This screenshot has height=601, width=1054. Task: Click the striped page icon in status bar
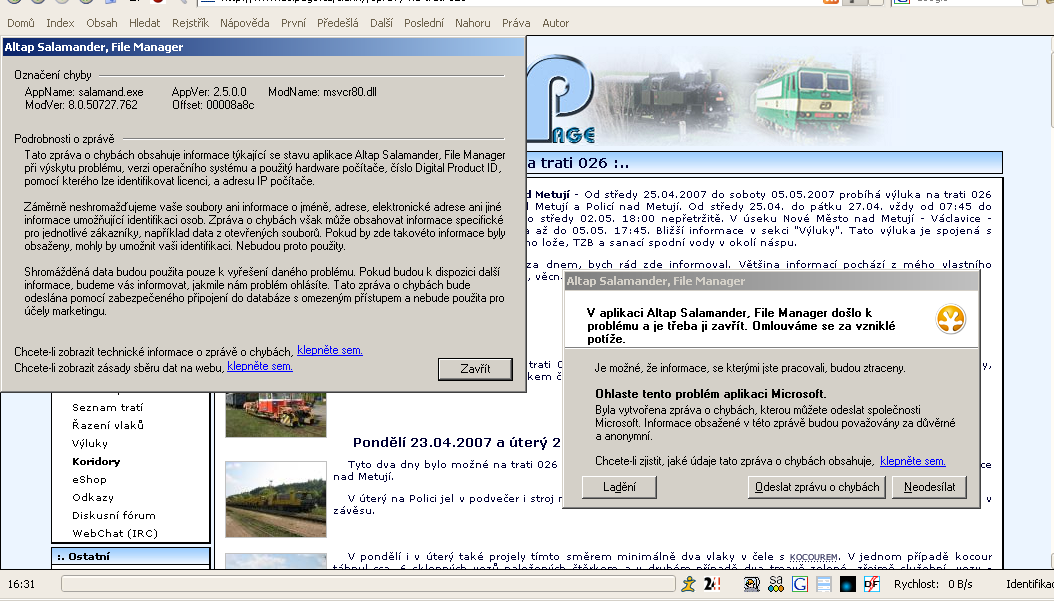pos(823,584)
